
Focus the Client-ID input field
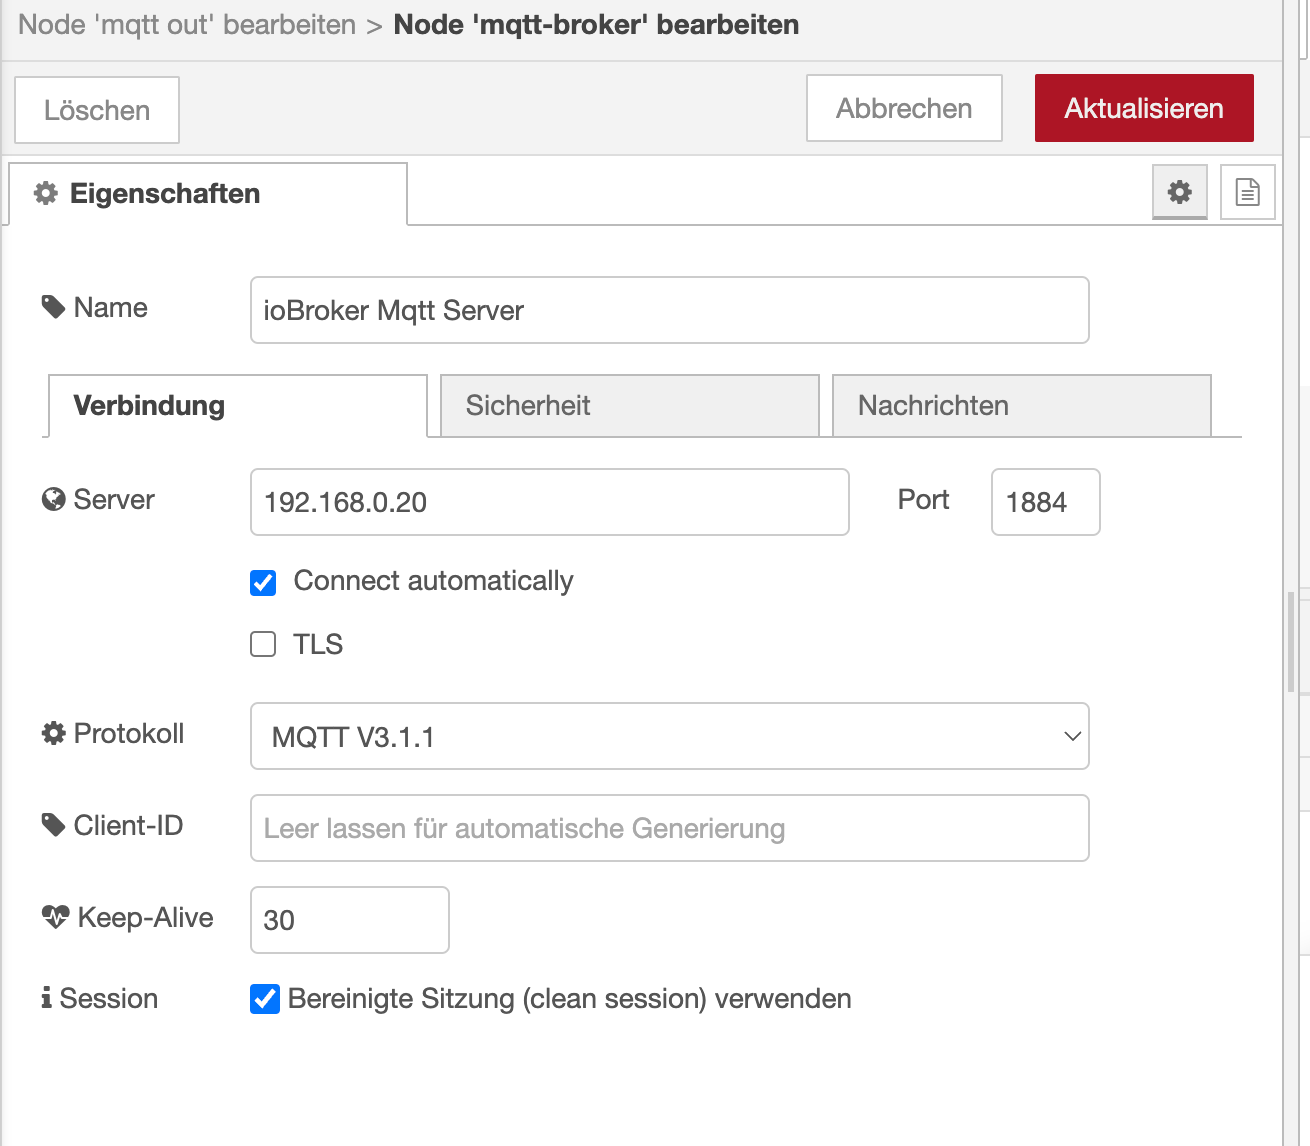[x=669, y=828]
